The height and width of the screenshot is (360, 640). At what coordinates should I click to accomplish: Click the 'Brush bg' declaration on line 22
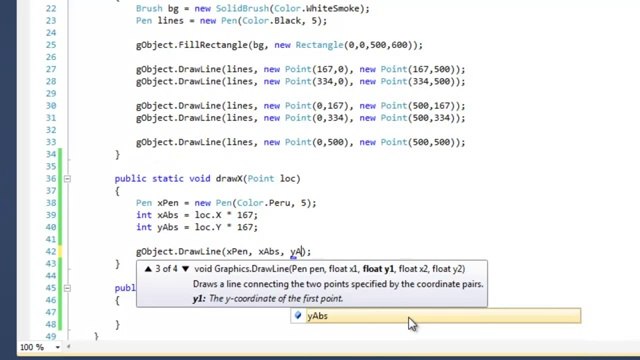(253, 9)
